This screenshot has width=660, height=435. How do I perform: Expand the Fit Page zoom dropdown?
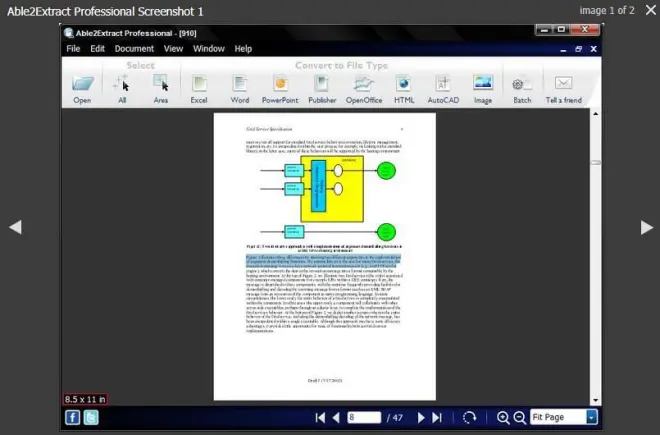(x=591, y=417)
